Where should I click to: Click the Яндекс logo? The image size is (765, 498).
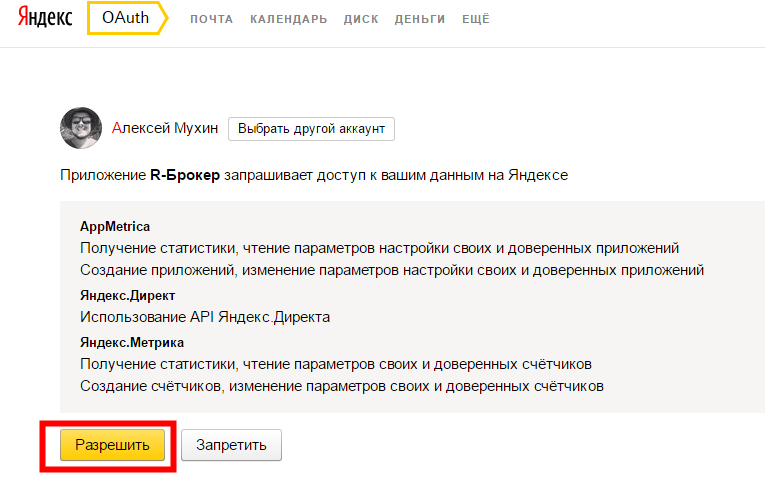pyautogui.click(x=45, y=17)
